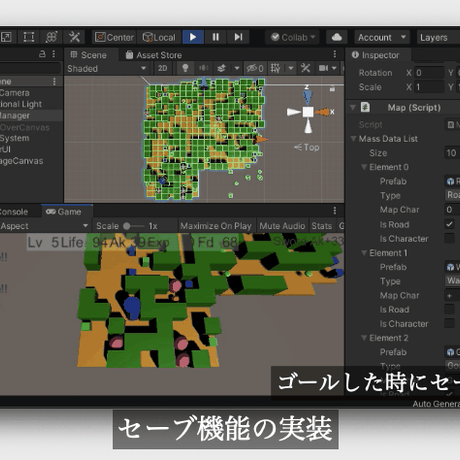Open Scene panel kebab menu

(x=335, y=54)
